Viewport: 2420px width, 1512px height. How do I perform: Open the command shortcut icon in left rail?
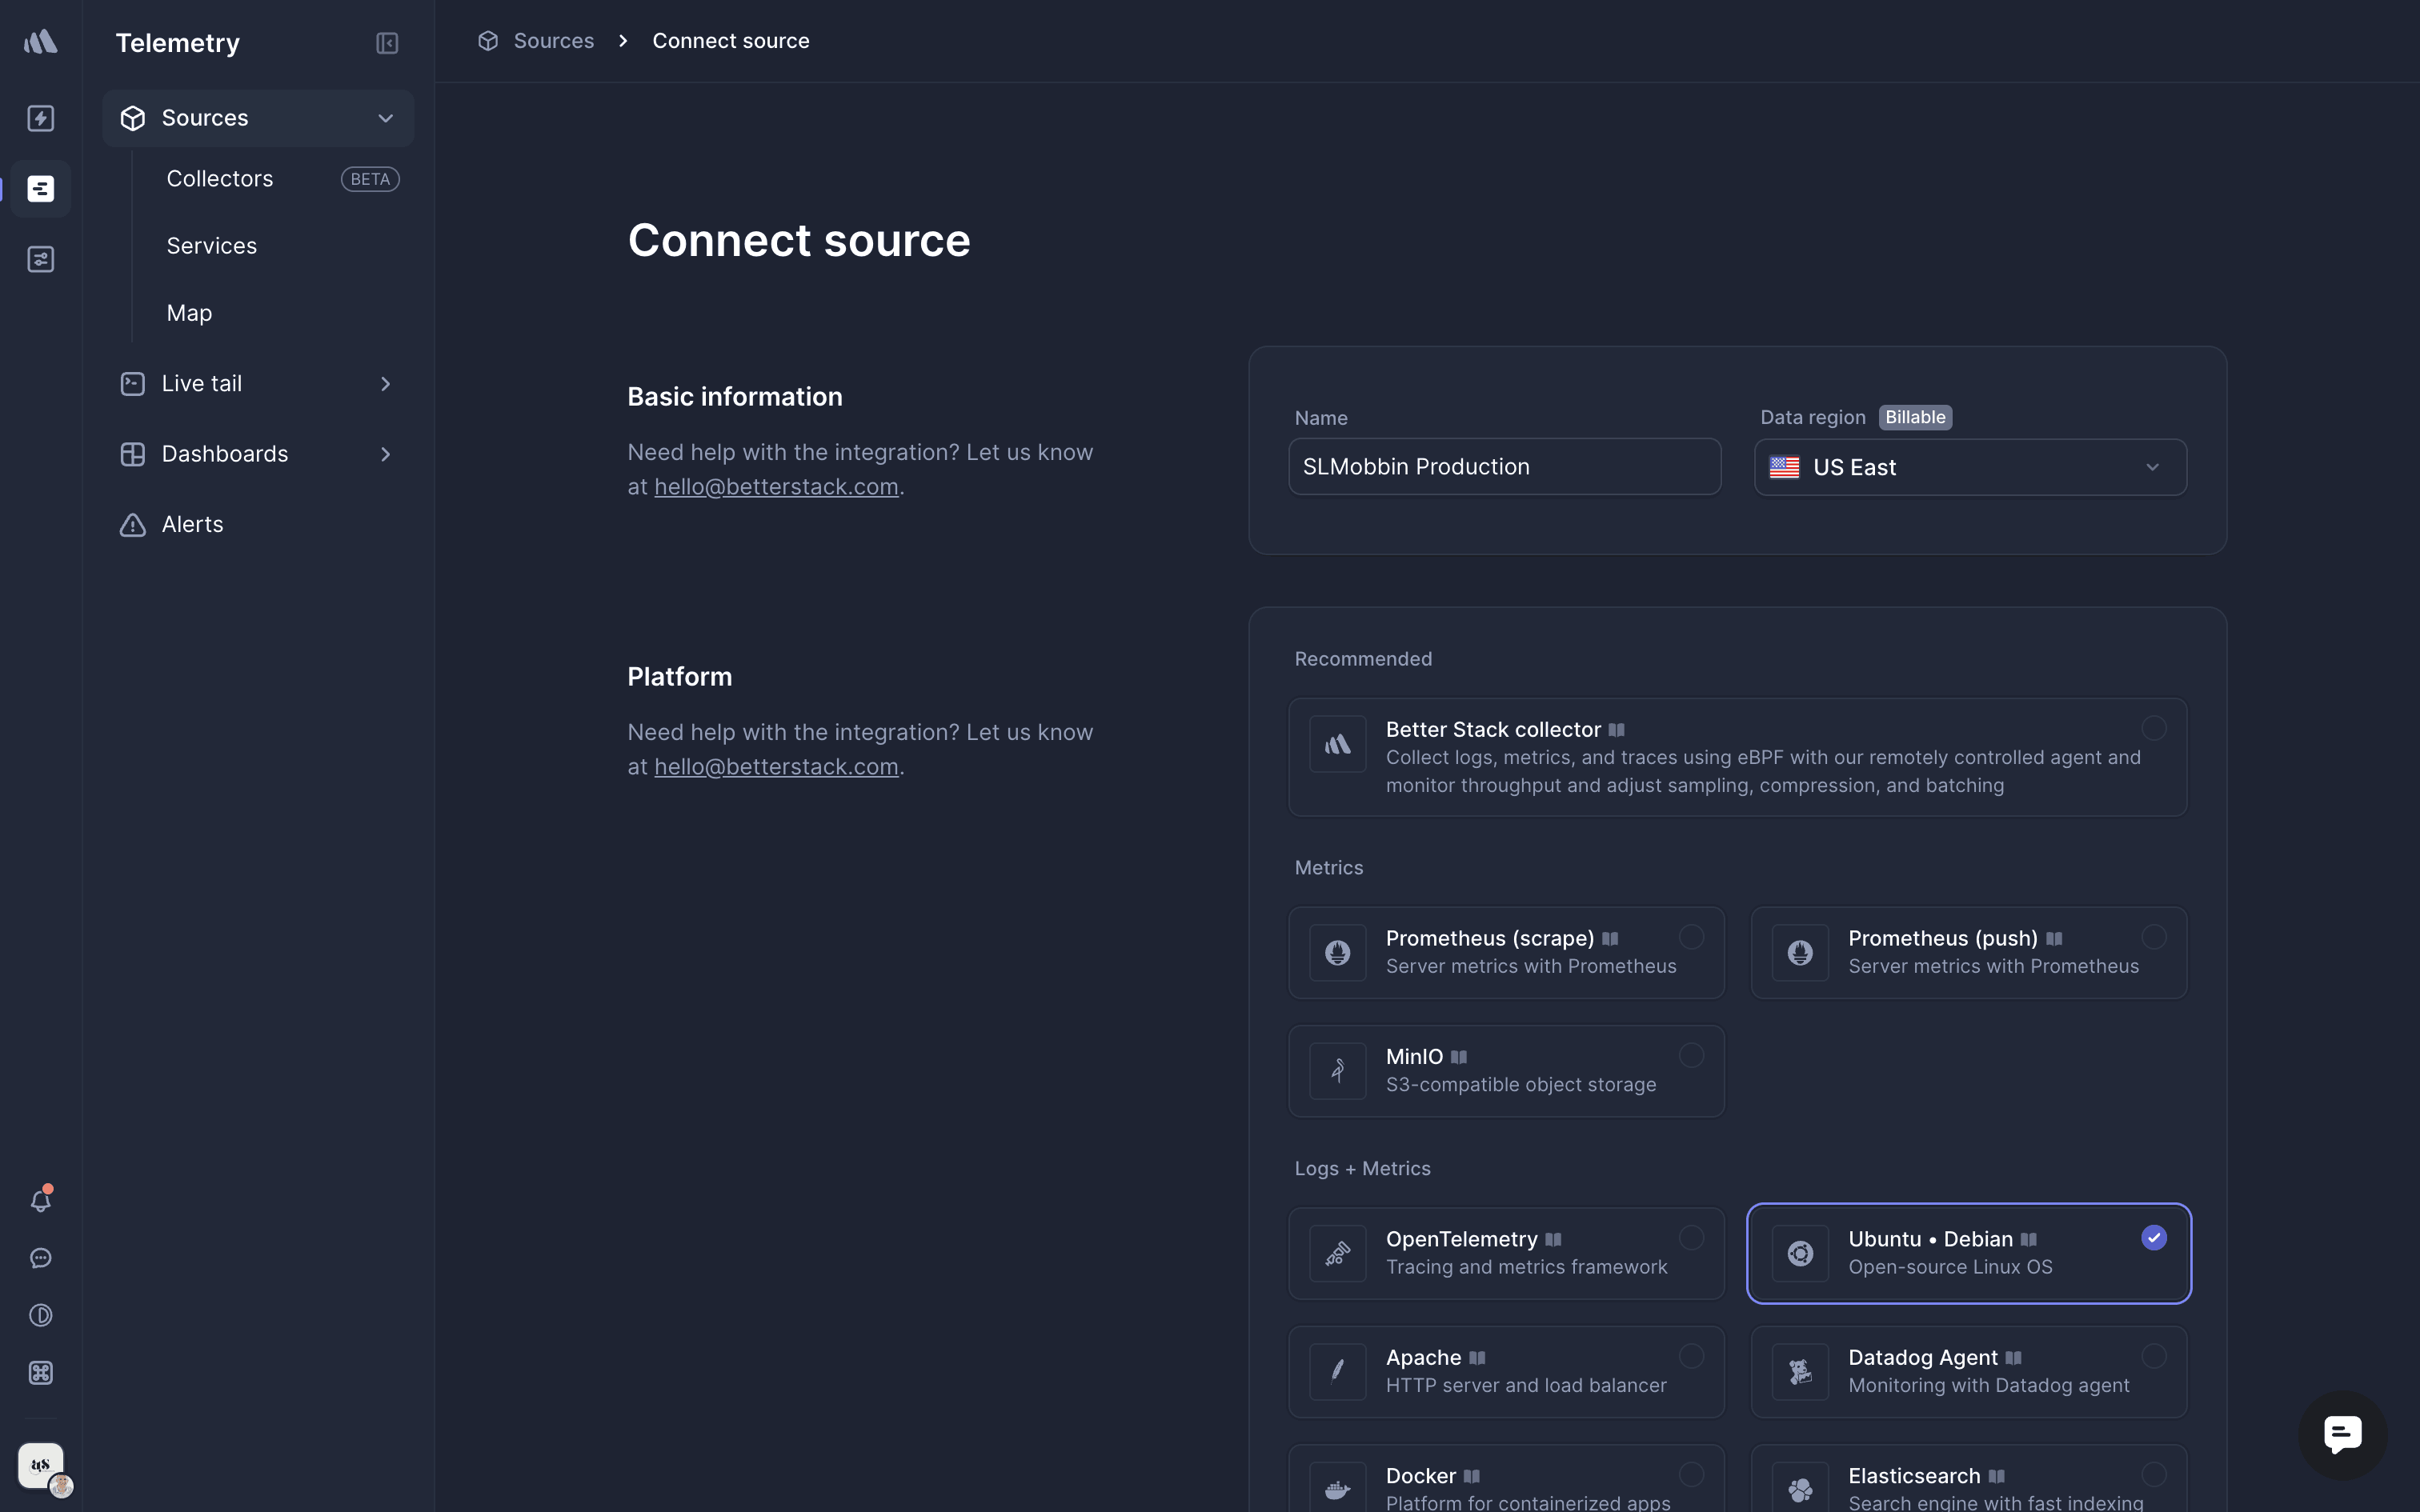41,1373
